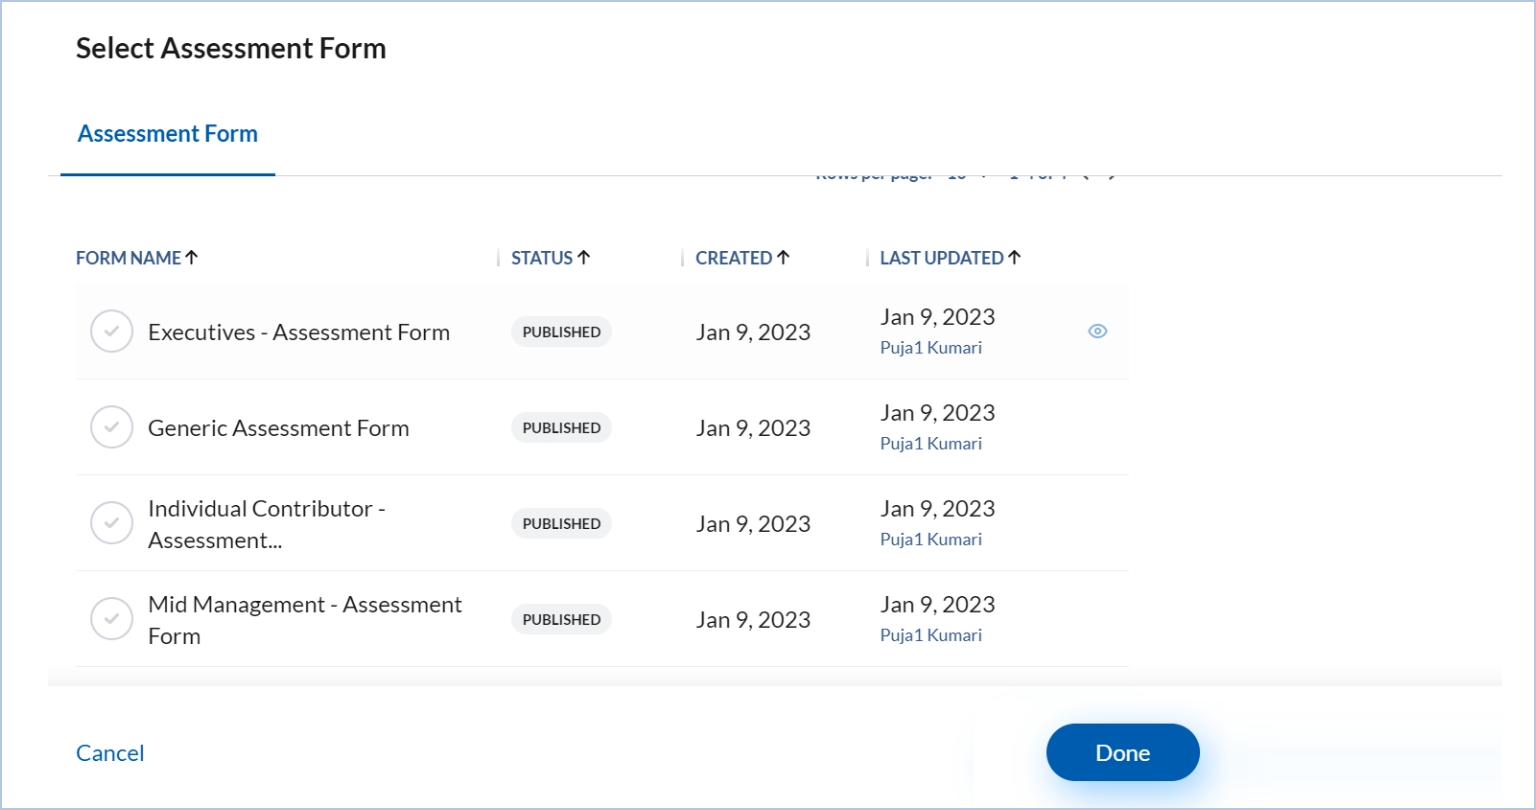Click the LAST UPDATED column header text
Image resolution: width=1536 pixels, height=810 pixels.
tap(940, 258)
